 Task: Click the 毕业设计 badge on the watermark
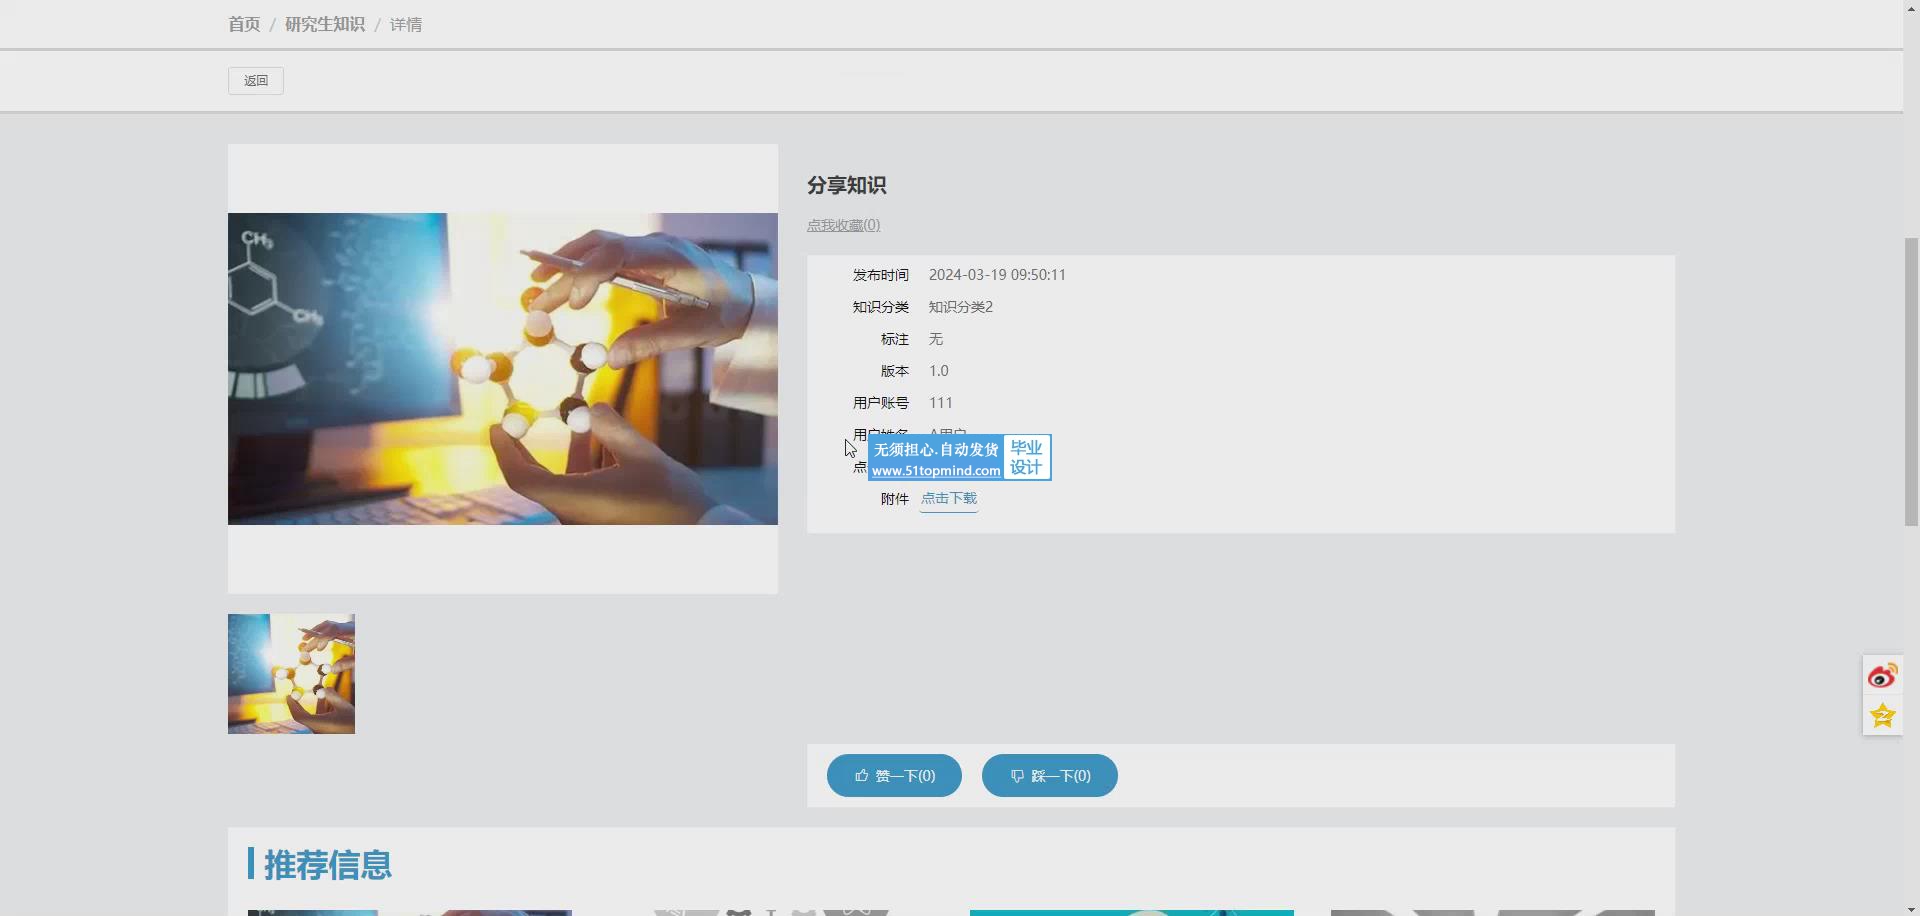point(1026,457)
